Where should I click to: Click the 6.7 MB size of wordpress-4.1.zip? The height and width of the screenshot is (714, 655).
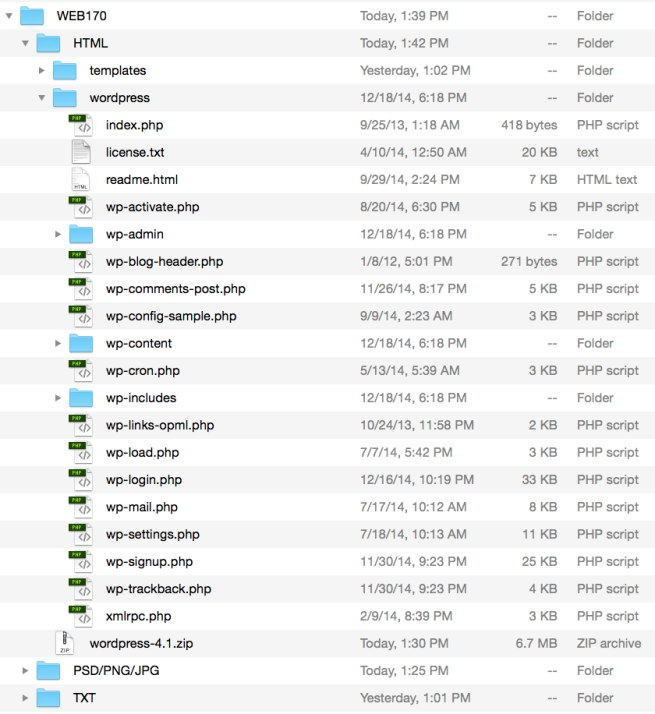tap(537, 643)
